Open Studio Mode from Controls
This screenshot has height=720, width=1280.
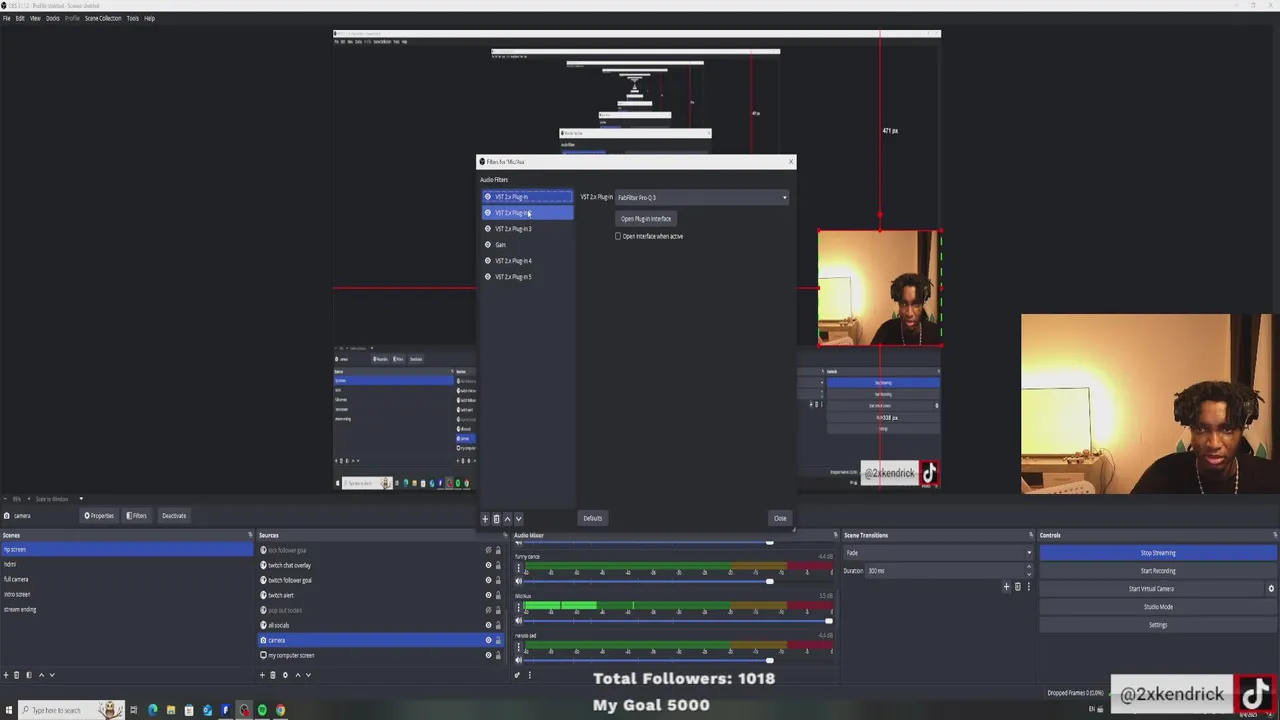pos(1158,607)
